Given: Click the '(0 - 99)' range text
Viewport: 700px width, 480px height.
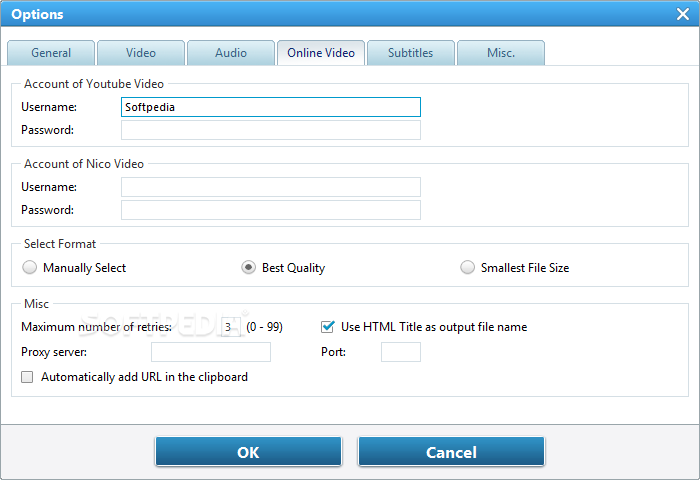Looking at the screenshot, I should click(264, 327).
